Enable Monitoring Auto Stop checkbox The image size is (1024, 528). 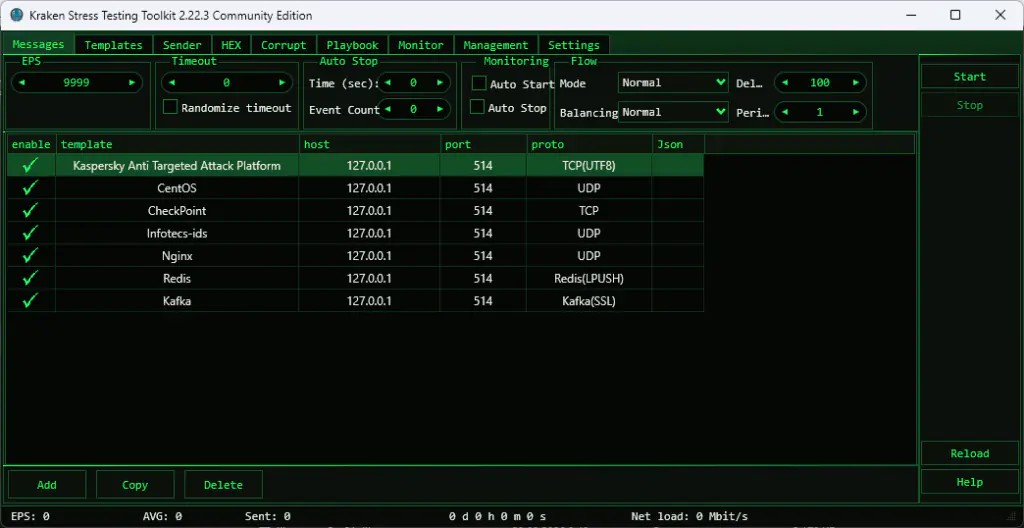[x=478, y=107]
